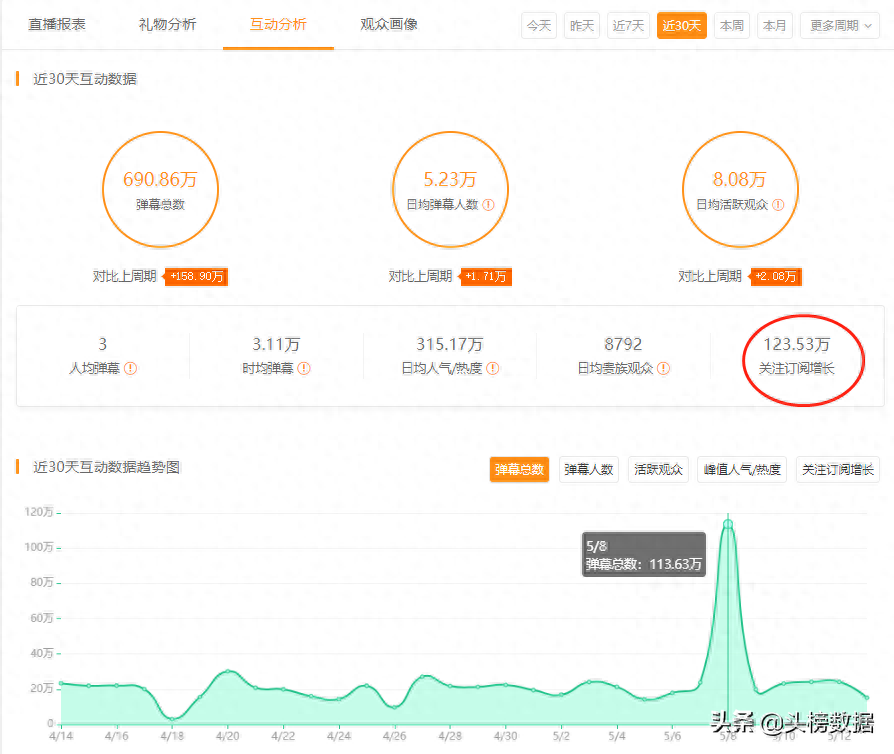Click the 5/8 peak data point

[728, 524]
